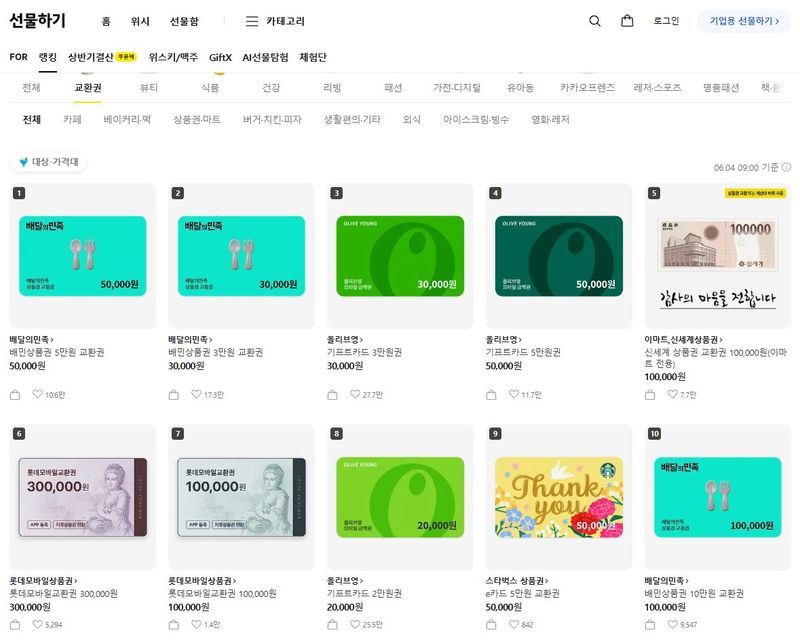Viewport: 800px width, 641px height.
Task: Switch to 위스키/맥주 tab
Action: [x=173, y=57]
